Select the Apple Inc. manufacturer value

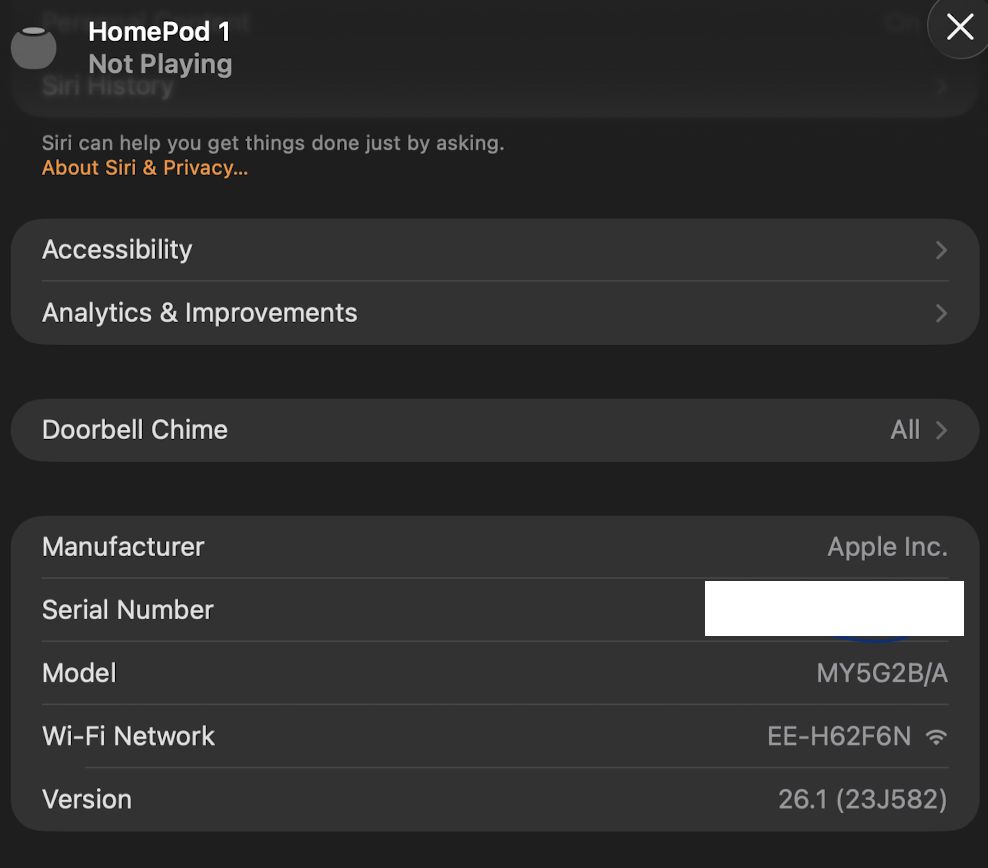click(x=887, y=547)
